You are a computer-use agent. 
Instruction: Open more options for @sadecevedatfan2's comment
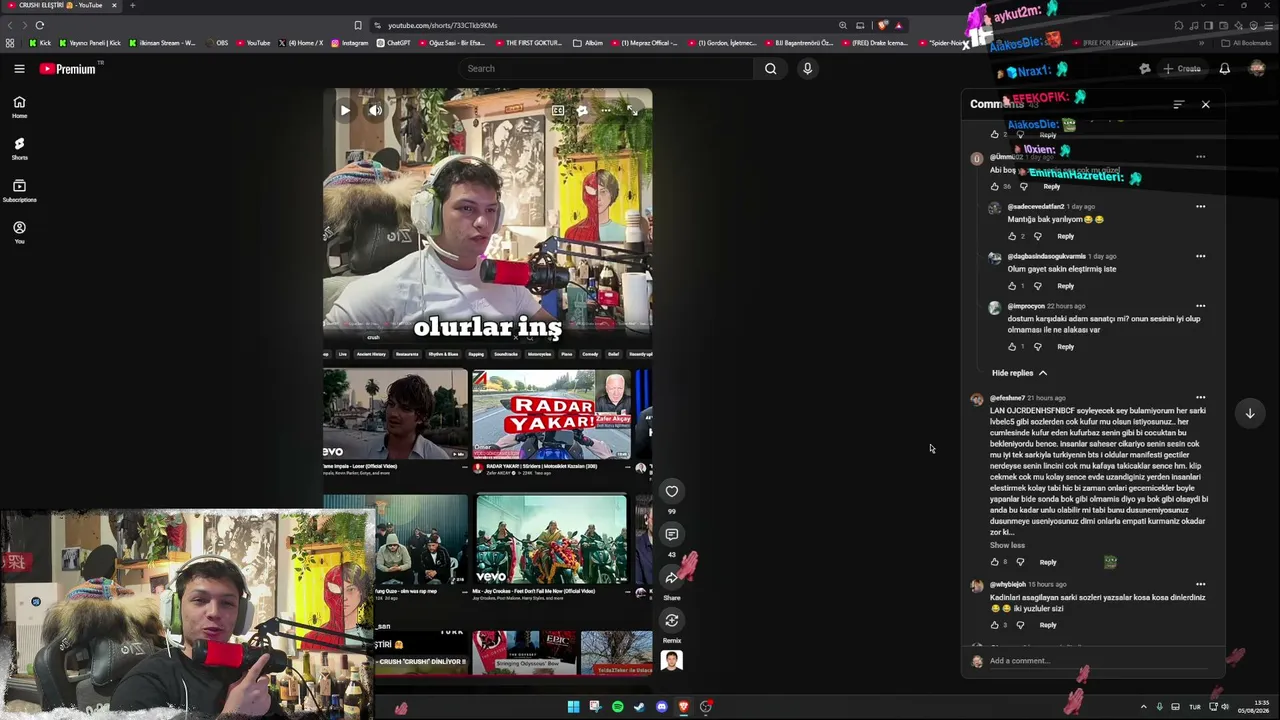coord(1200,207)
